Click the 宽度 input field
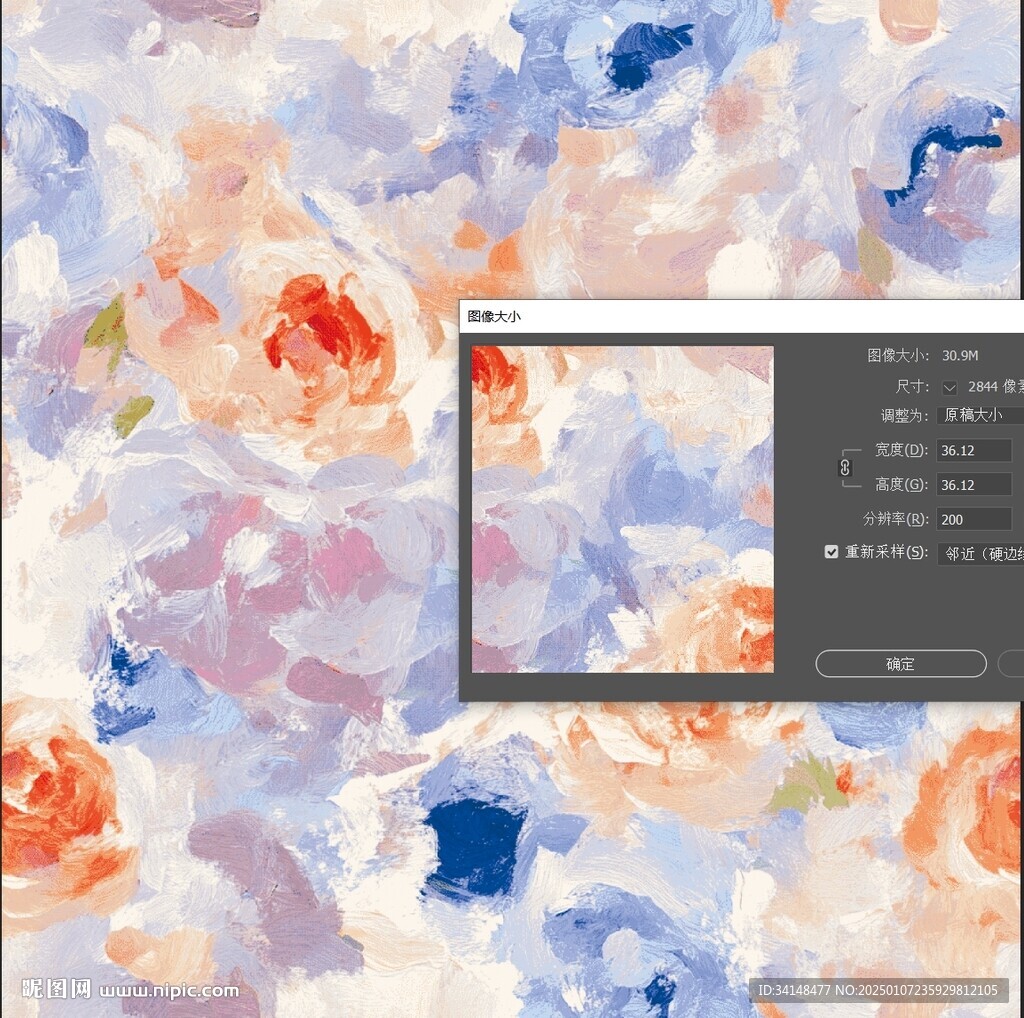 [974, 451]
